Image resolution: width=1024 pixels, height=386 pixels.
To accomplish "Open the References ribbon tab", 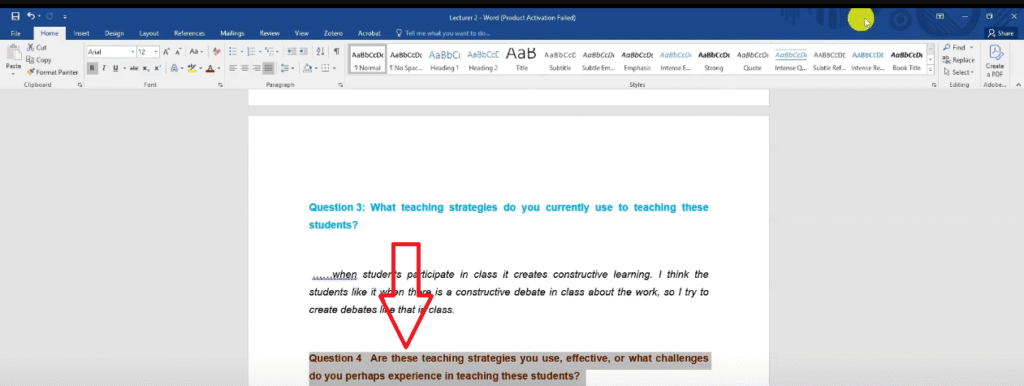I will pos(189,33).
